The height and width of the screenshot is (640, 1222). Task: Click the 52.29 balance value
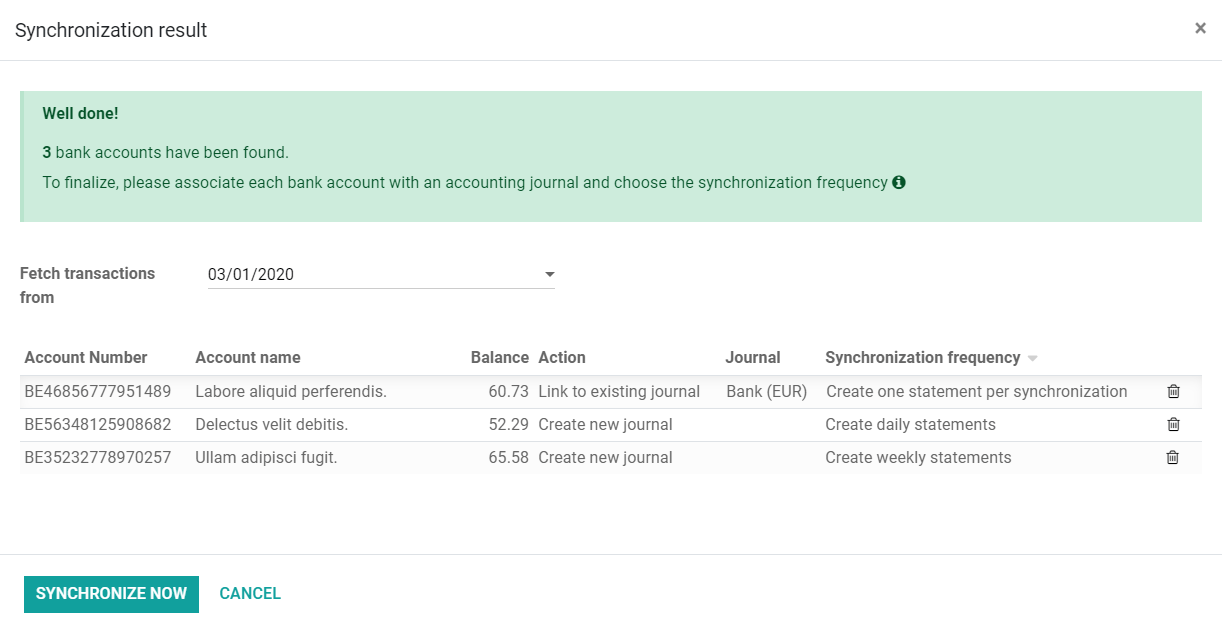(x=508, y=424)
